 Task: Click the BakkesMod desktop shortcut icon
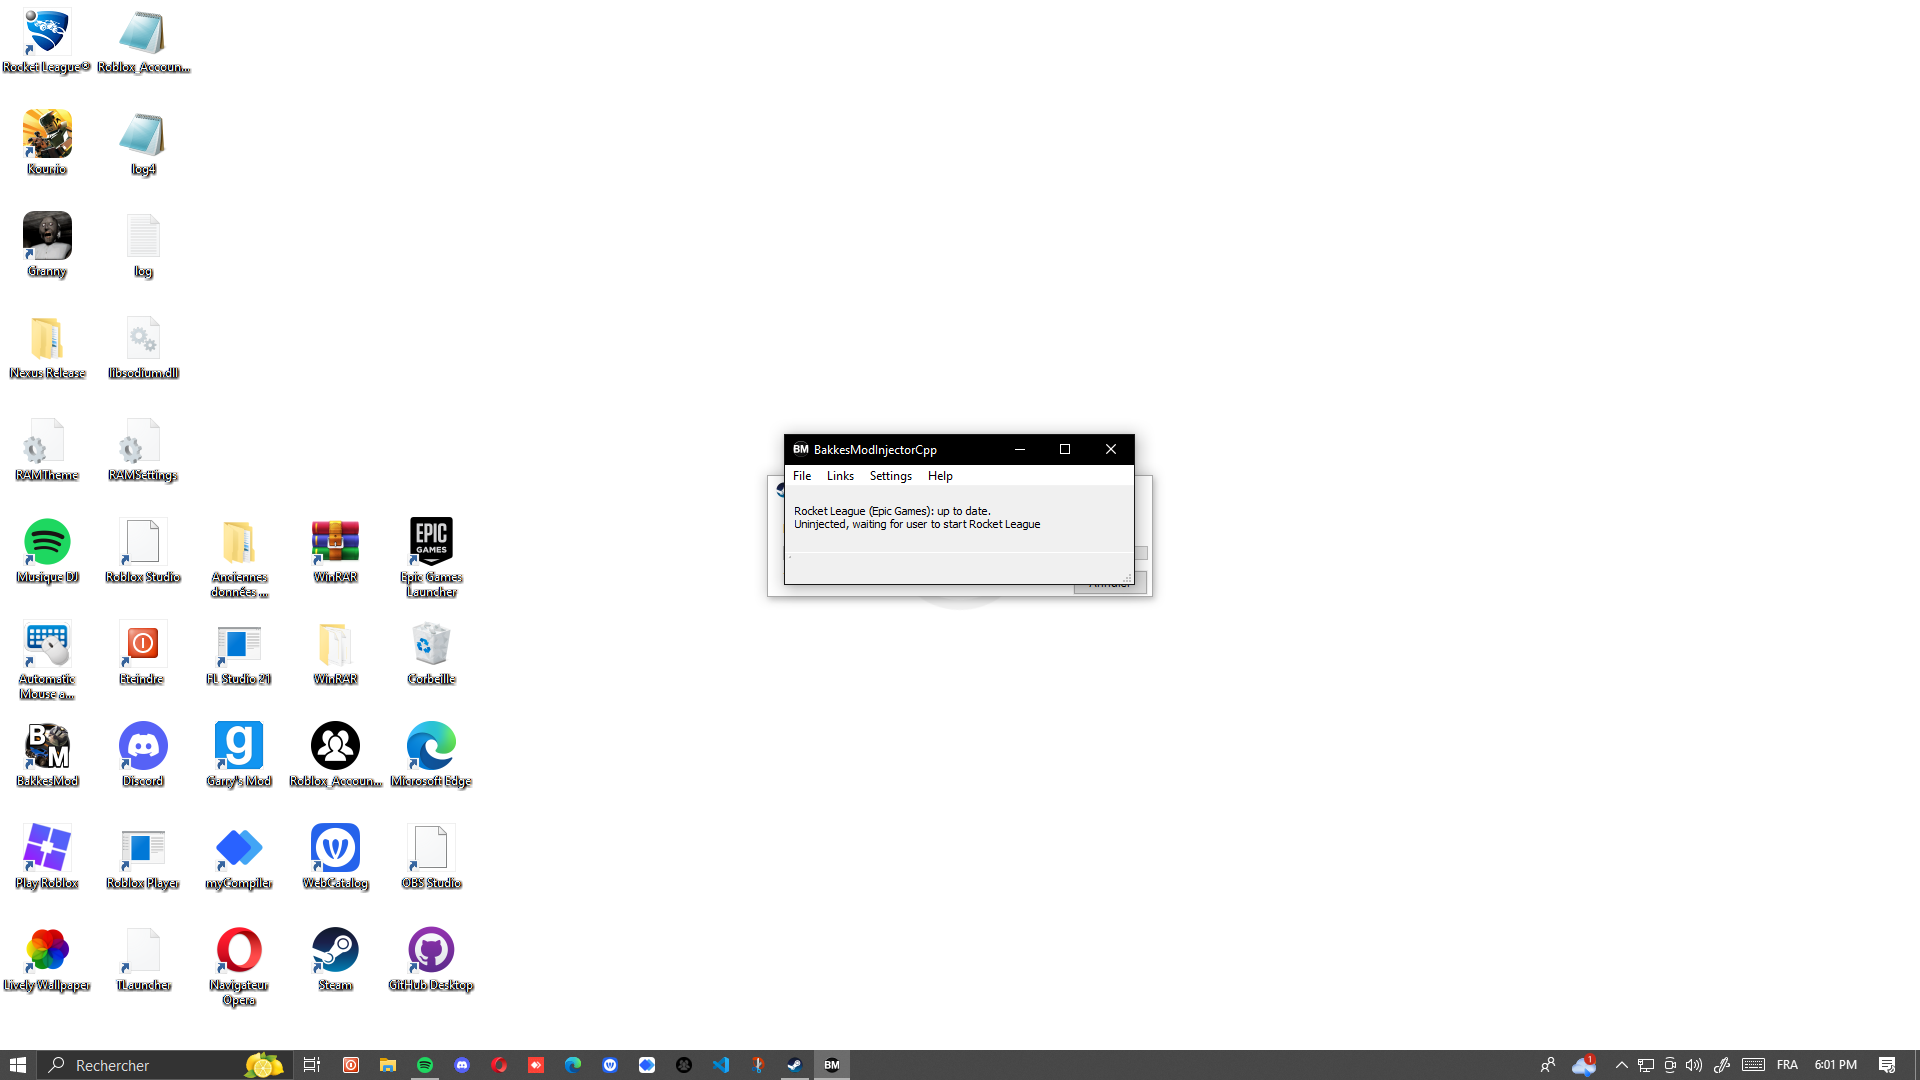click(47, 746)
